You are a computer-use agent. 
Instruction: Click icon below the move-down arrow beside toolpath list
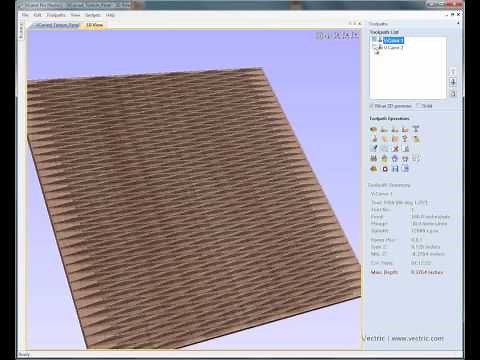(452, 94)
